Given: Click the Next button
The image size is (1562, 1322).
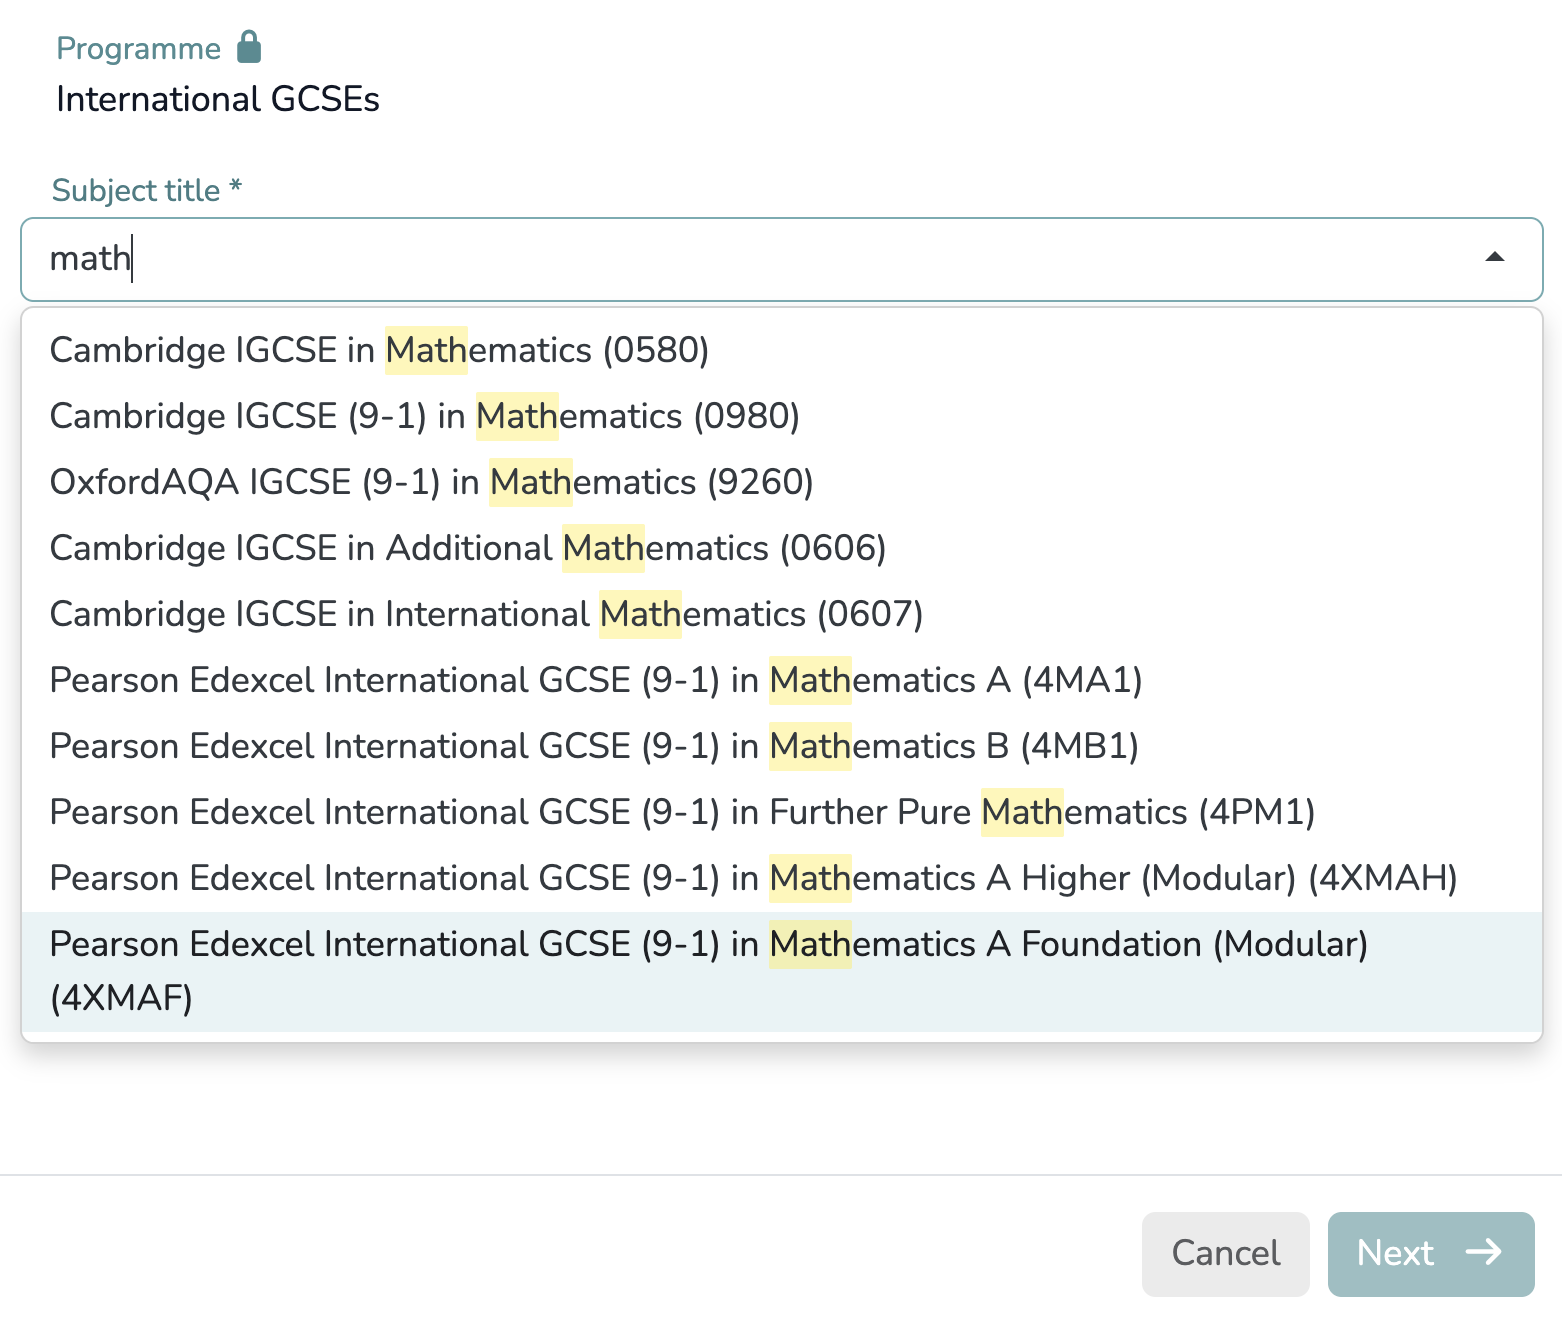Looking at the screenshot, I should (x=1430, y=1254).
